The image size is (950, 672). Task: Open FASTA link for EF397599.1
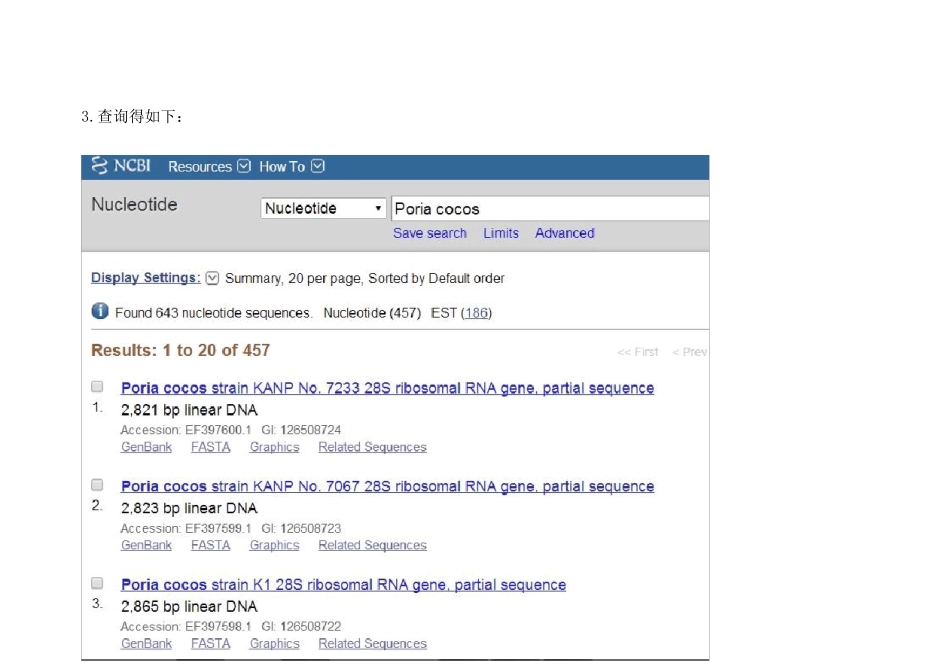point(211,545)
